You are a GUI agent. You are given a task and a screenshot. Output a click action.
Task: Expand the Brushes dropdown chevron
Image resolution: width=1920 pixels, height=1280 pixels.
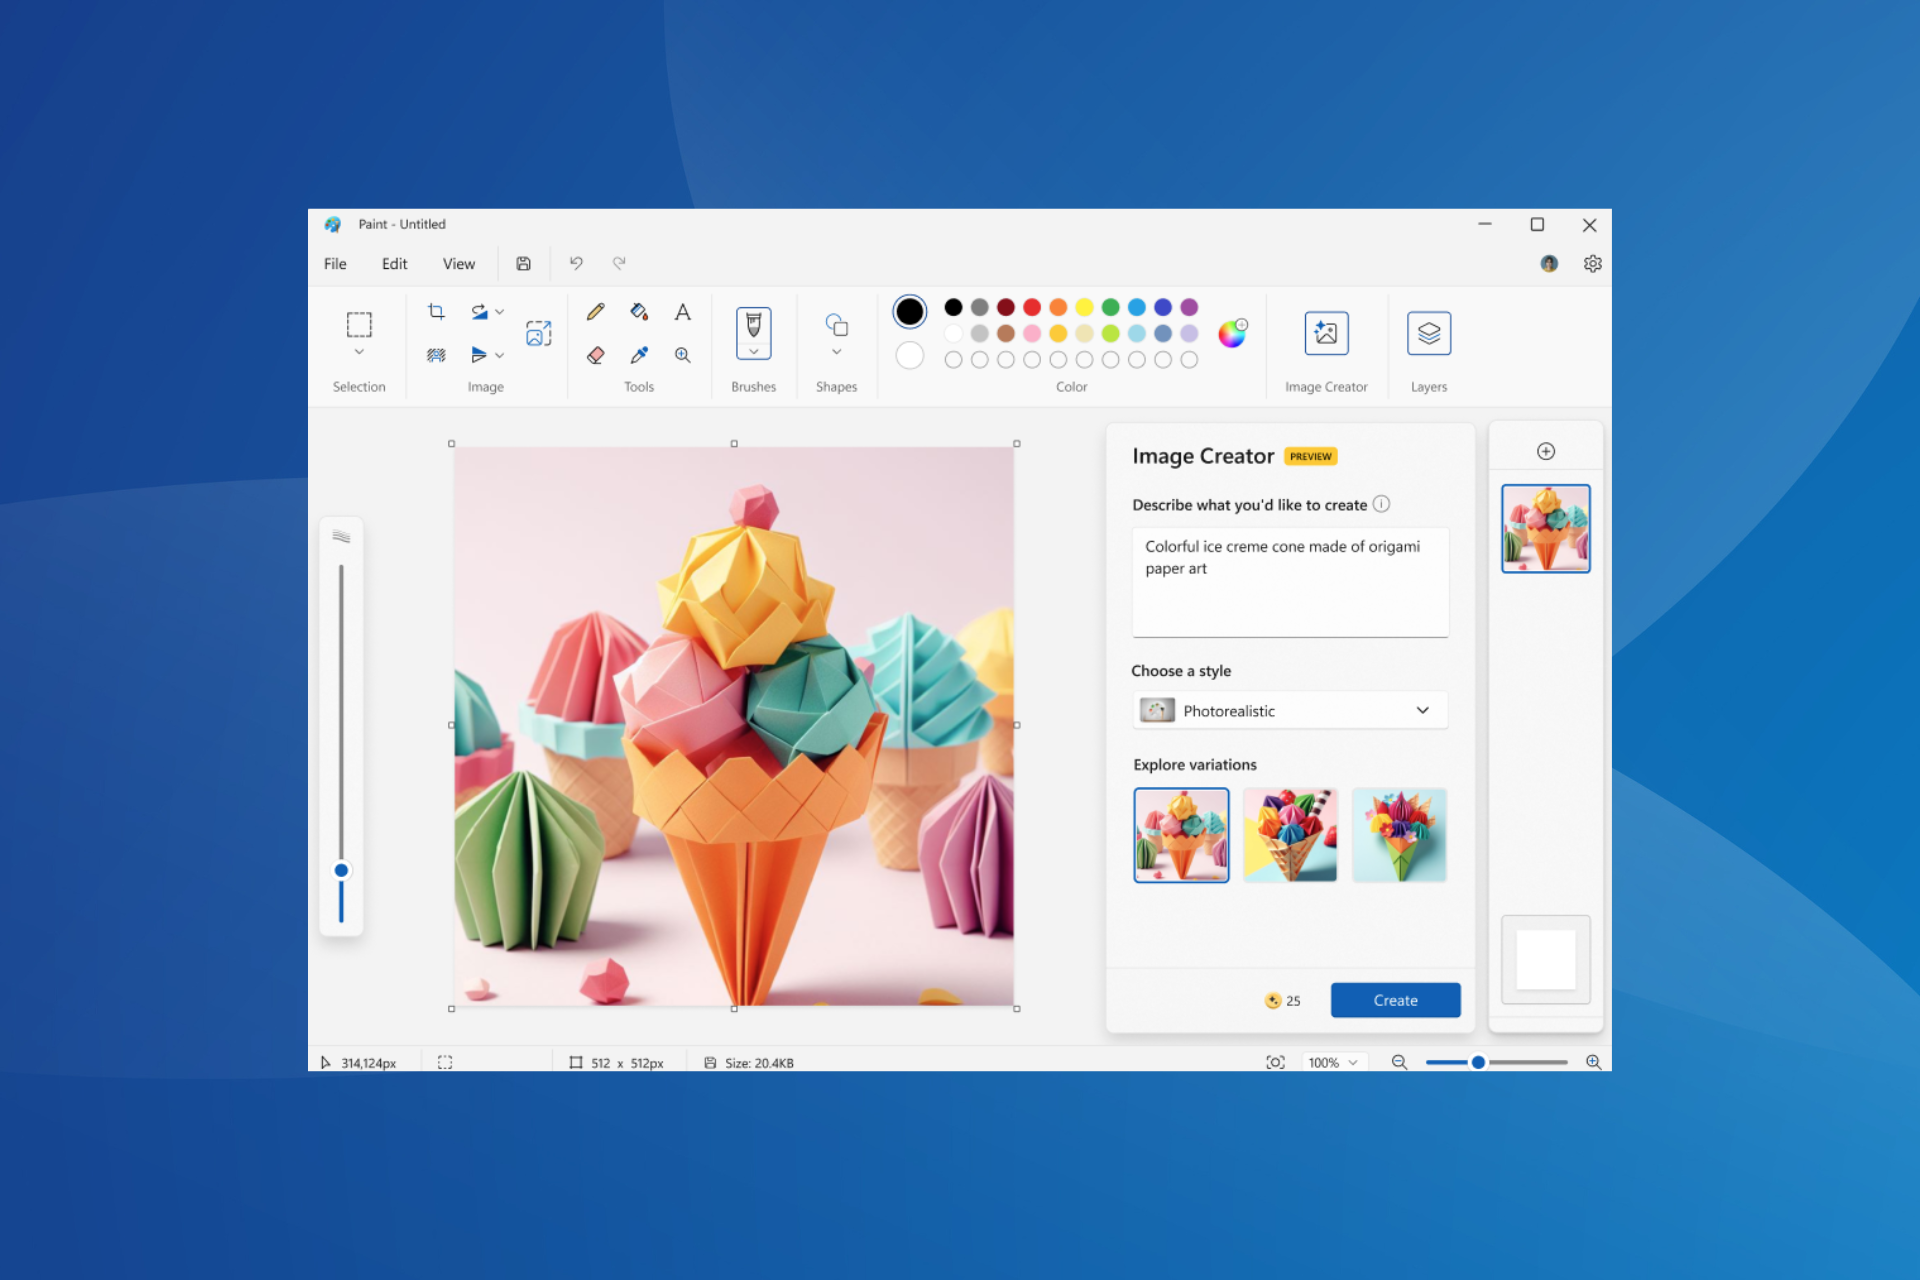[x=754, y=352]
